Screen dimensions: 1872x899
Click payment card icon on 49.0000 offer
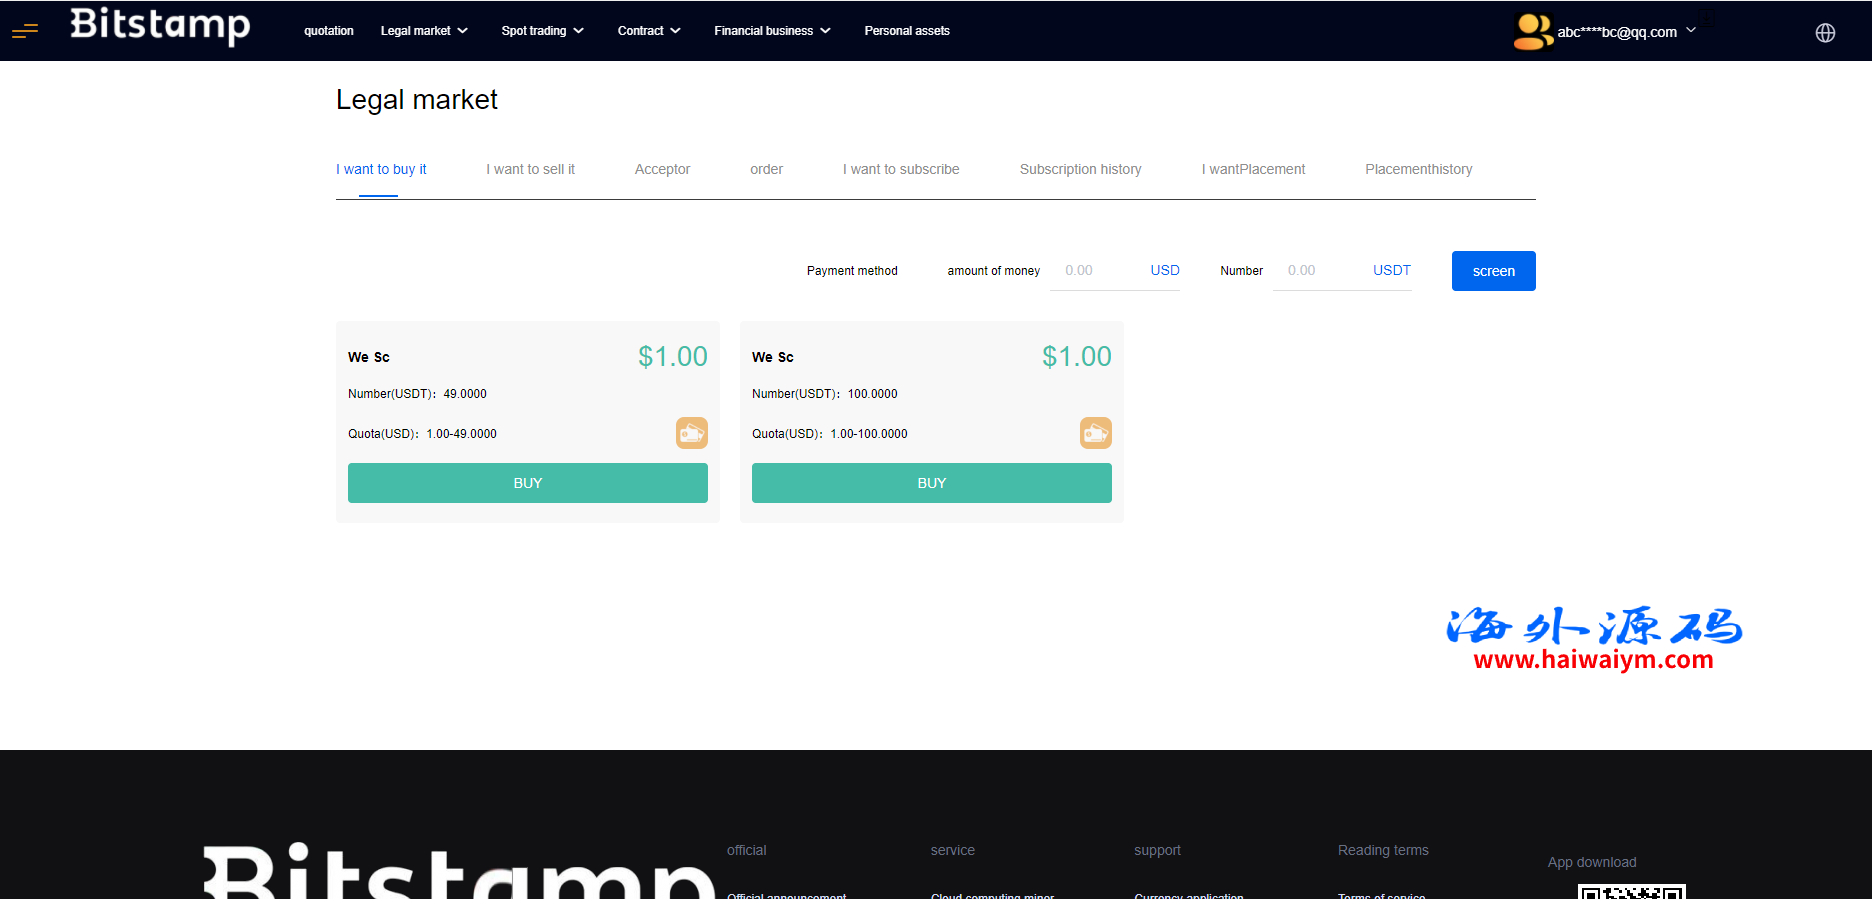tap(691, 433)
